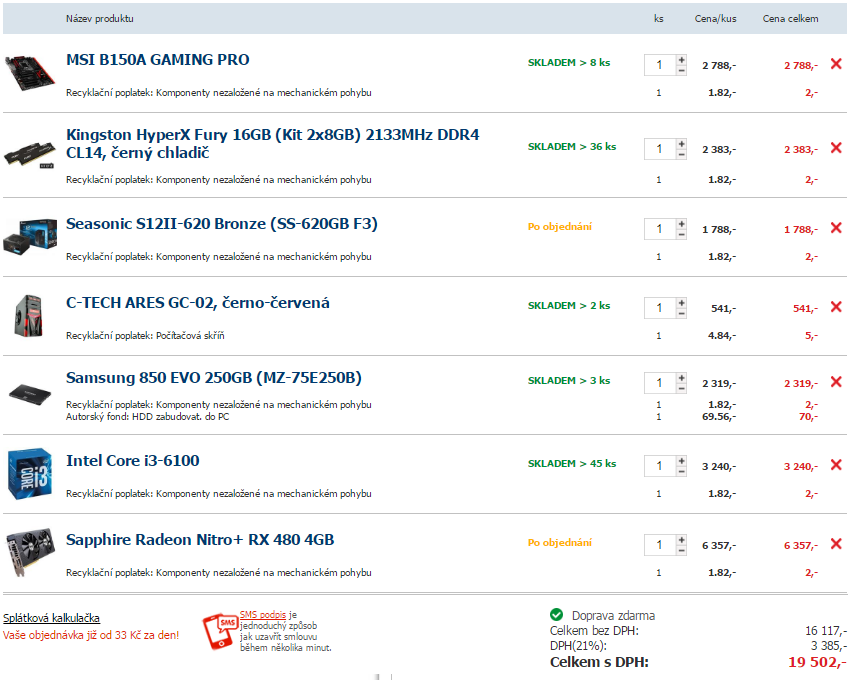Open Kingston HyperX Fury 16GB product link
The width and height of the screenshot is (862, 680).
tap(273, 143)
